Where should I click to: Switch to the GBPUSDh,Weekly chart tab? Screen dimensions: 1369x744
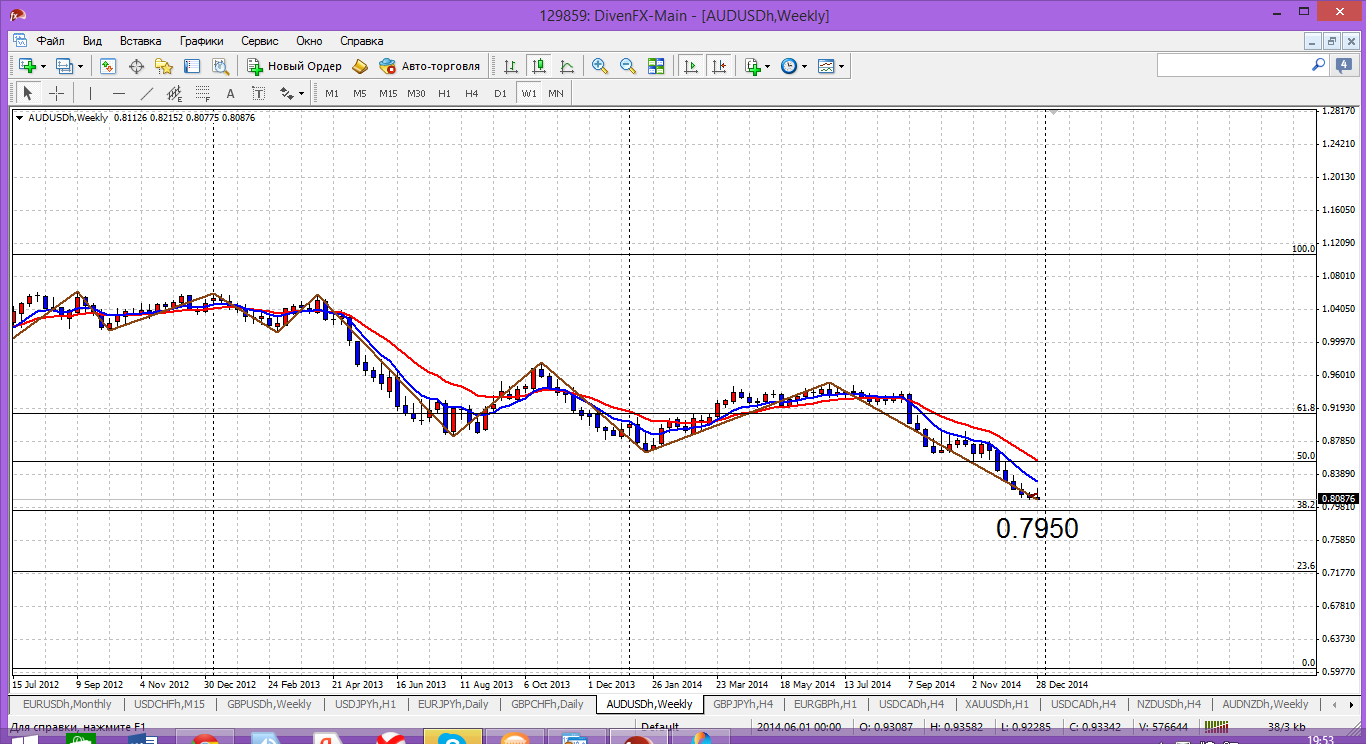(x=269, y=704)
